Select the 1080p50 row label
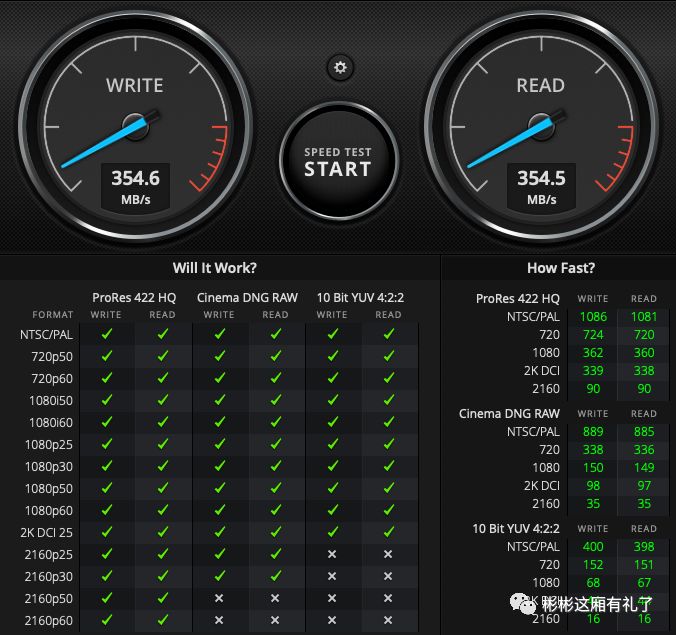The height and width of the screenshot is (635, 676). point(49,488)
